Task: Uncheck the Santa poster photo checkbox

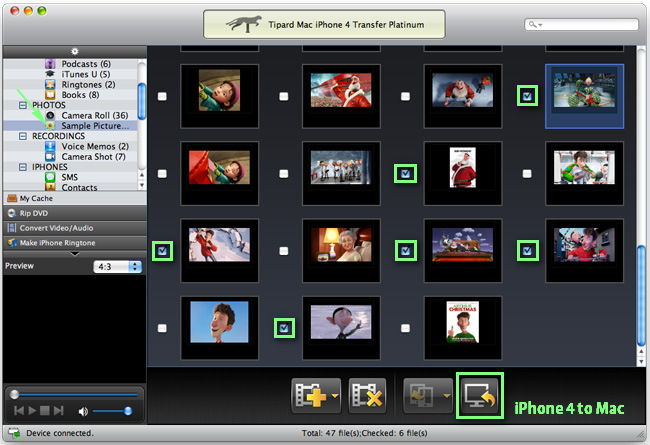Action: click(x=405, y=173)
